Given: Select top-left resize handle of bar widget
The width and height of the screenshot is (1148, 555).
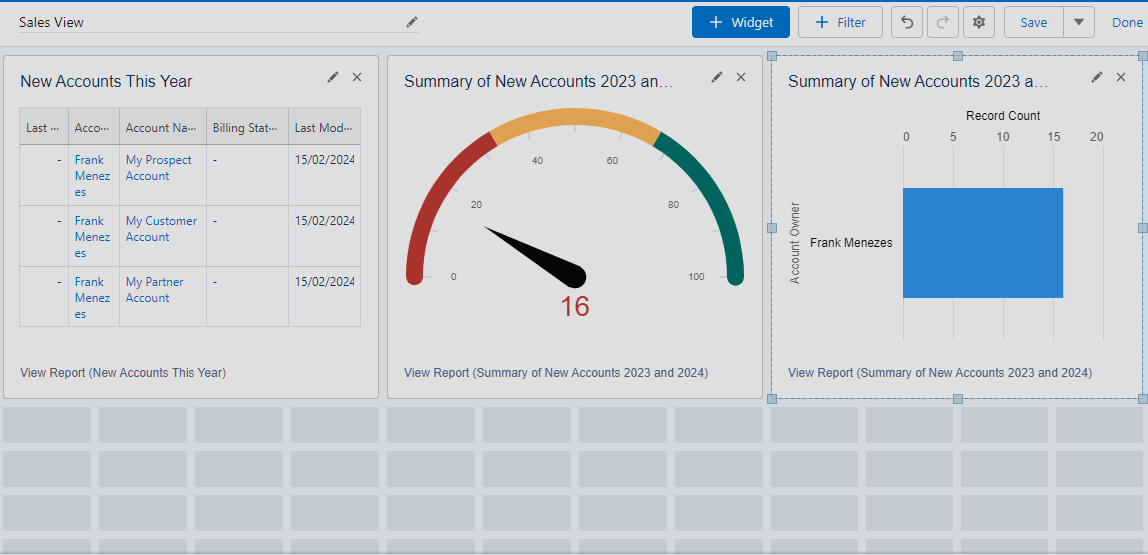Looking at the screenshot, I should 772,56.
